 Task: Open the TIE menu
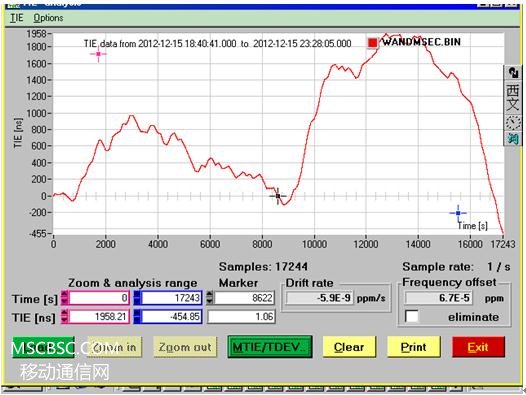point(16,18)
